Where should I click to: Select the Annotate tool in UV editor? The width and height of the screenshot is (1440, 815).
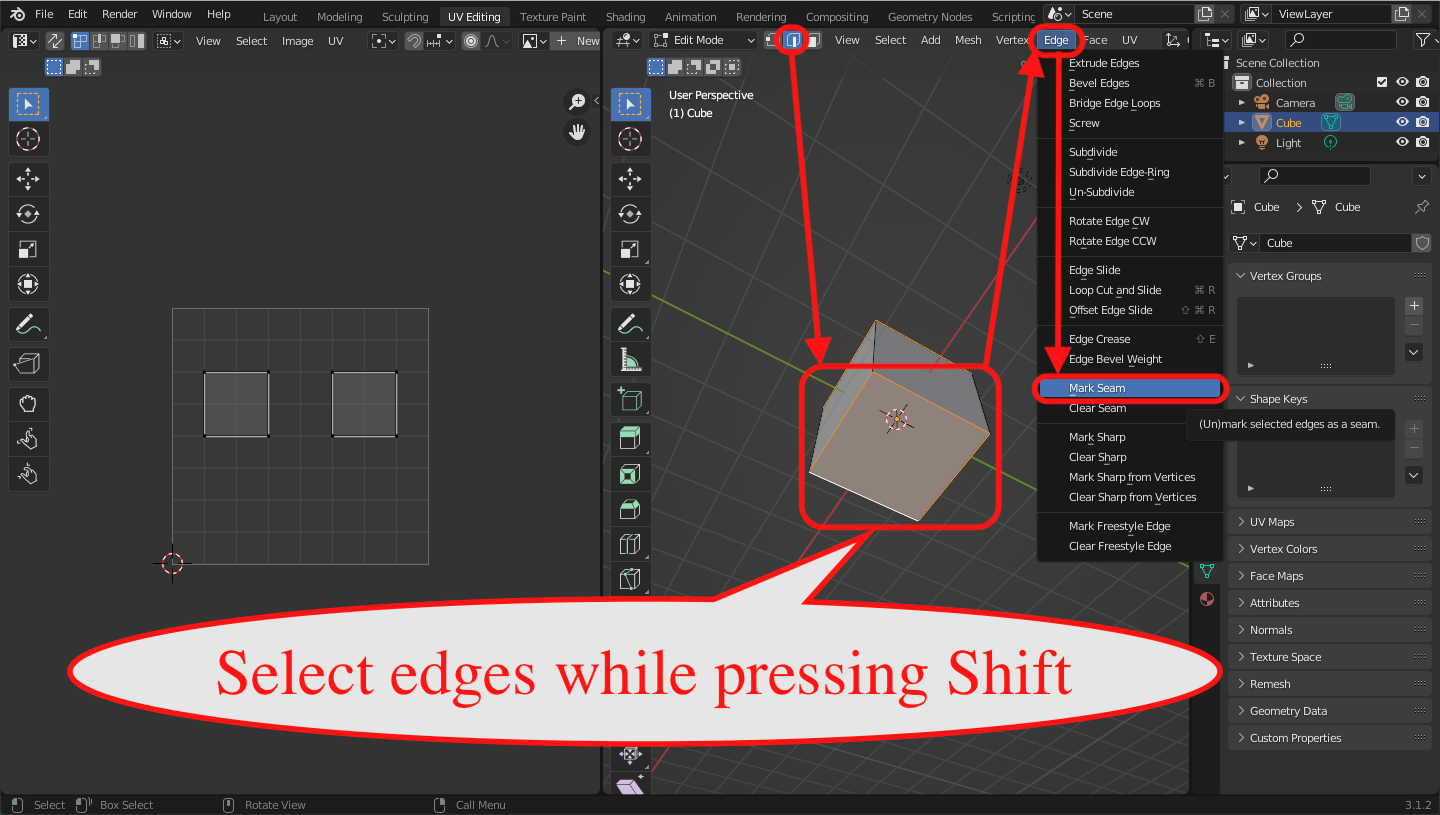[28, 325]
